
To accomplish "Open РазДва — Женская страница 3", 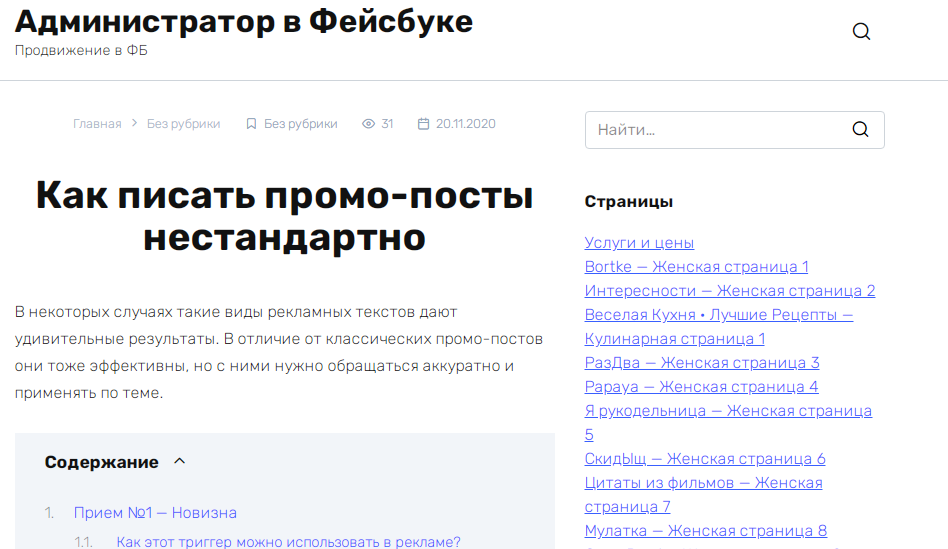I will (x=702, y=363).
